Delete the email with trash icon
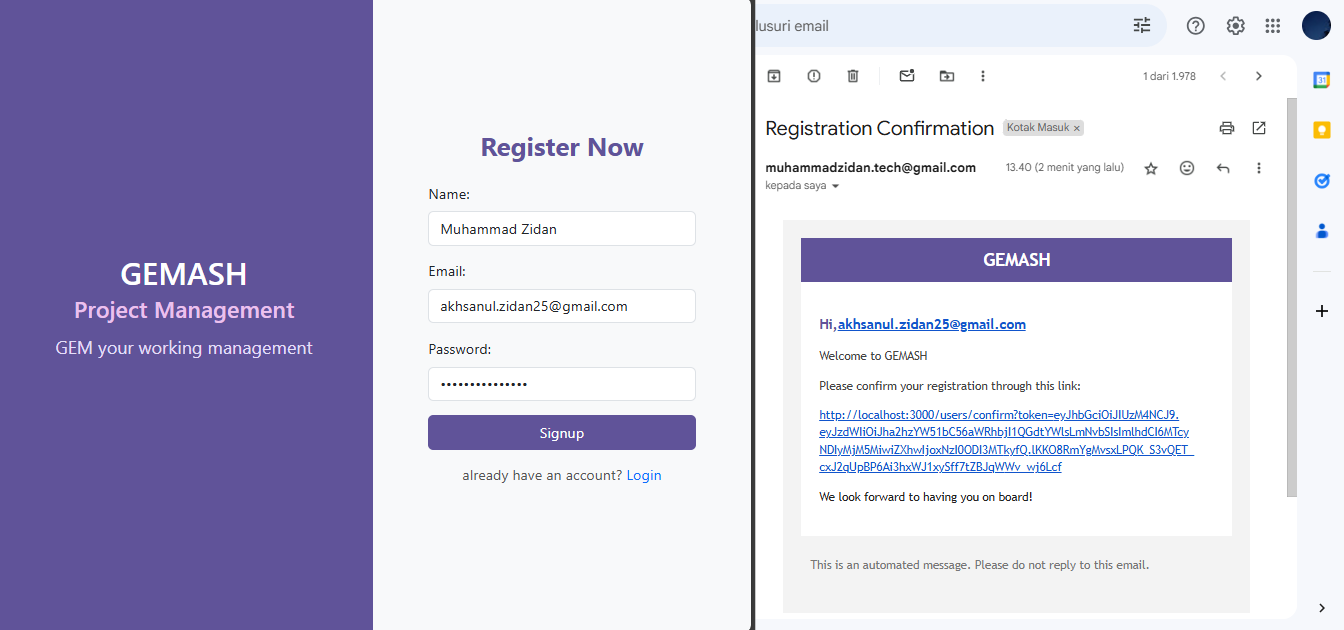Screen dimensions: 1344x630 (x=853, y=76)
